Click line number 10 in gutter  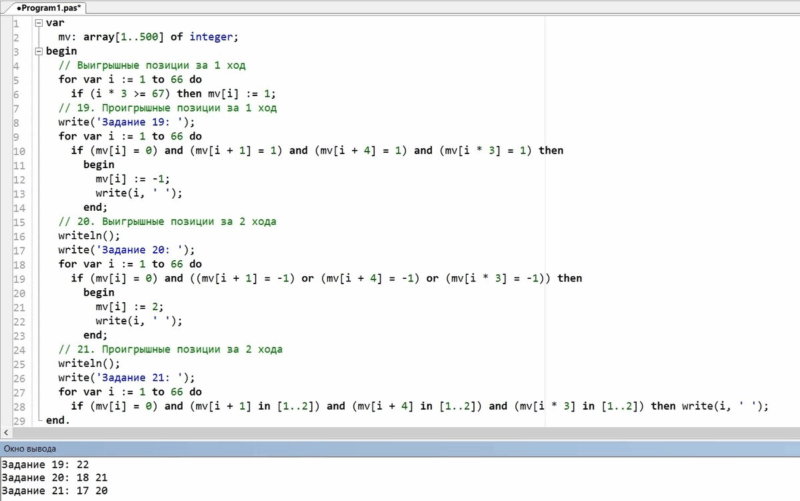tap(19, 151)
